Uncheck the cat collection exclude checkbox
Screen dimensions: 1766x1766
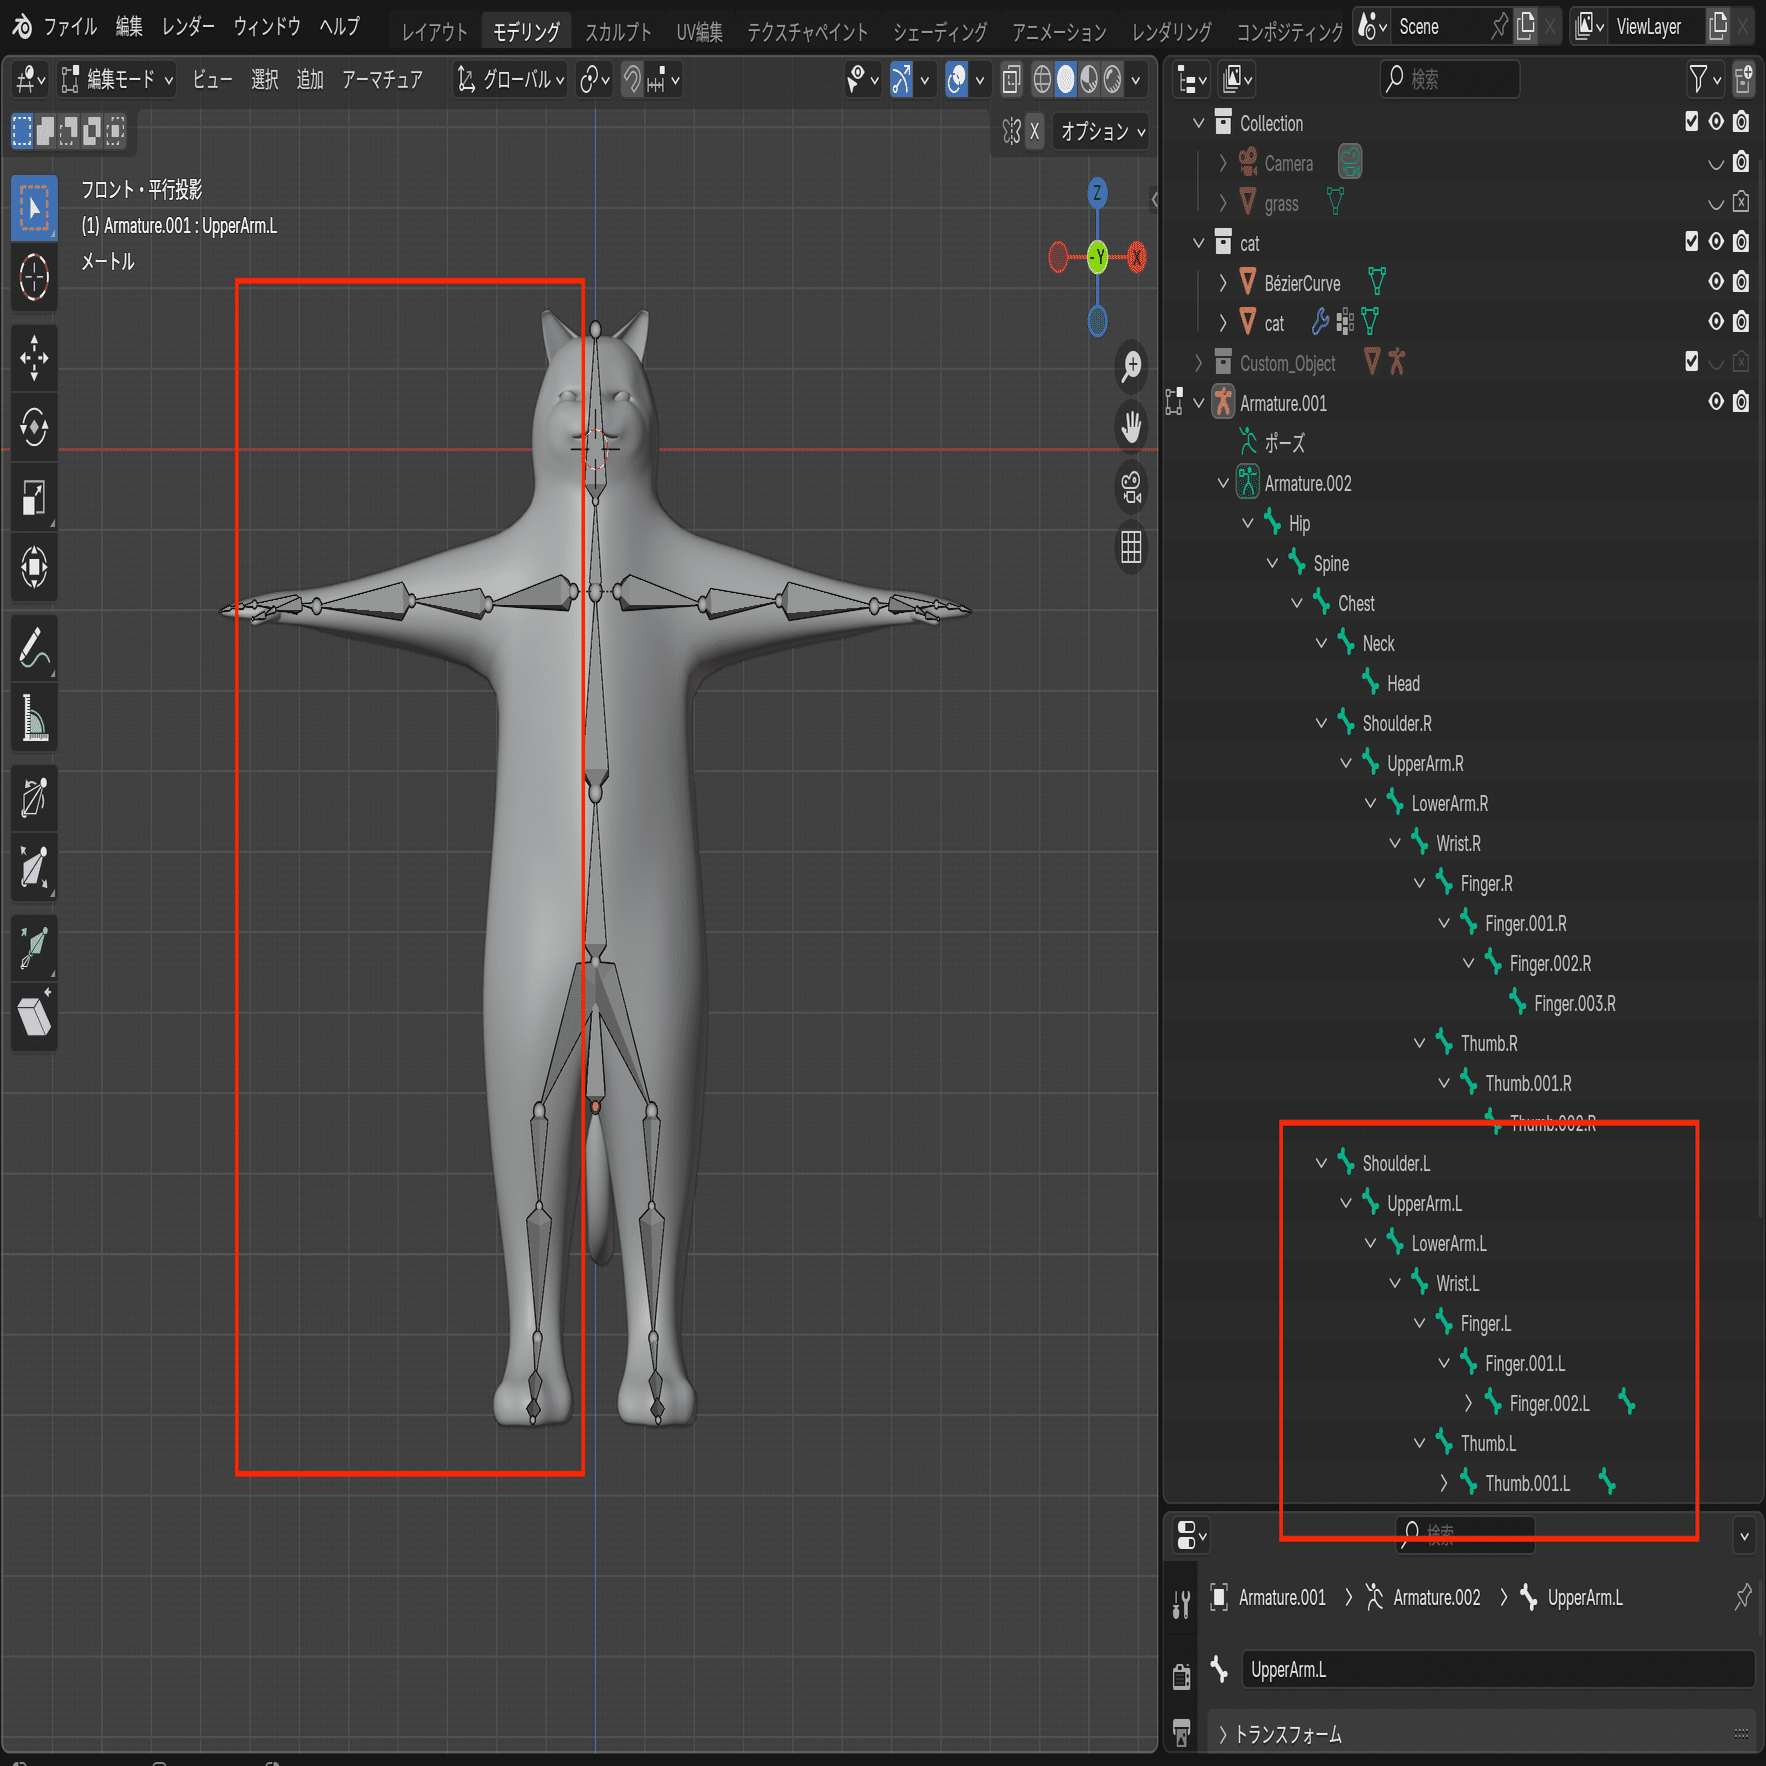click(1691, 242)
